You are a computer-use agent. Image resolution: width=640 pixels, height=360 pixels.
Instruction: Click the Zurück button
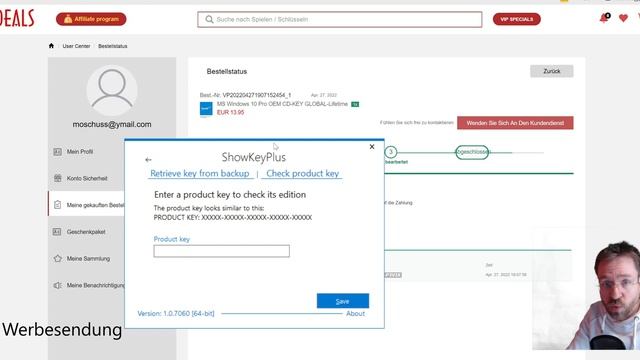[551, 71]
